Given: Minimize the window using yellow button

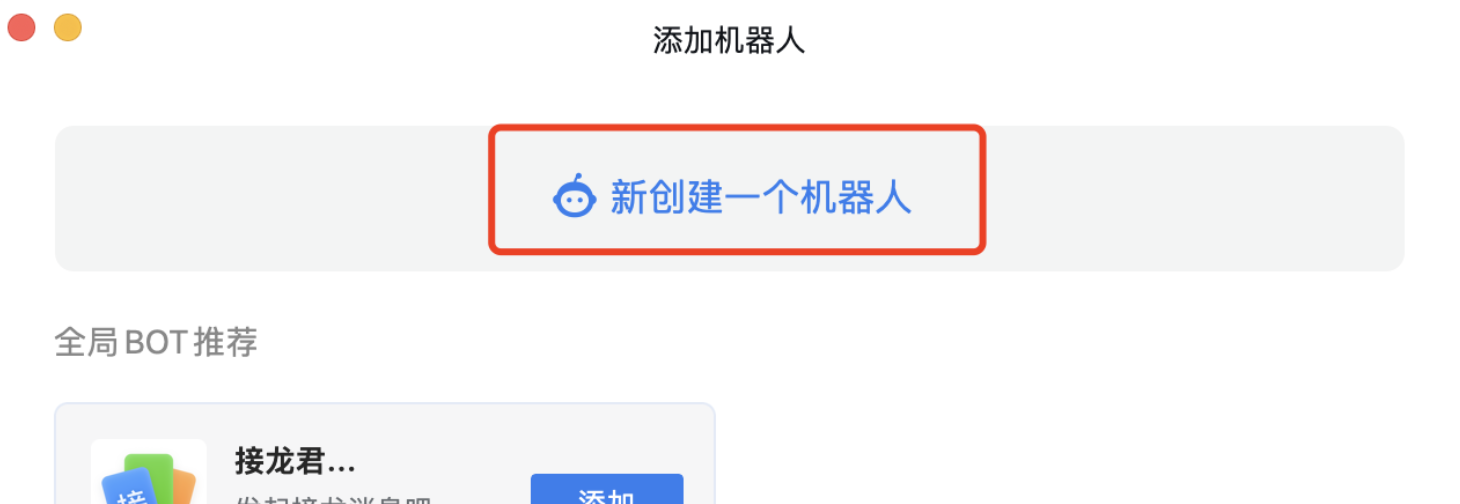Looking at the screenshot, I should 67,28.
